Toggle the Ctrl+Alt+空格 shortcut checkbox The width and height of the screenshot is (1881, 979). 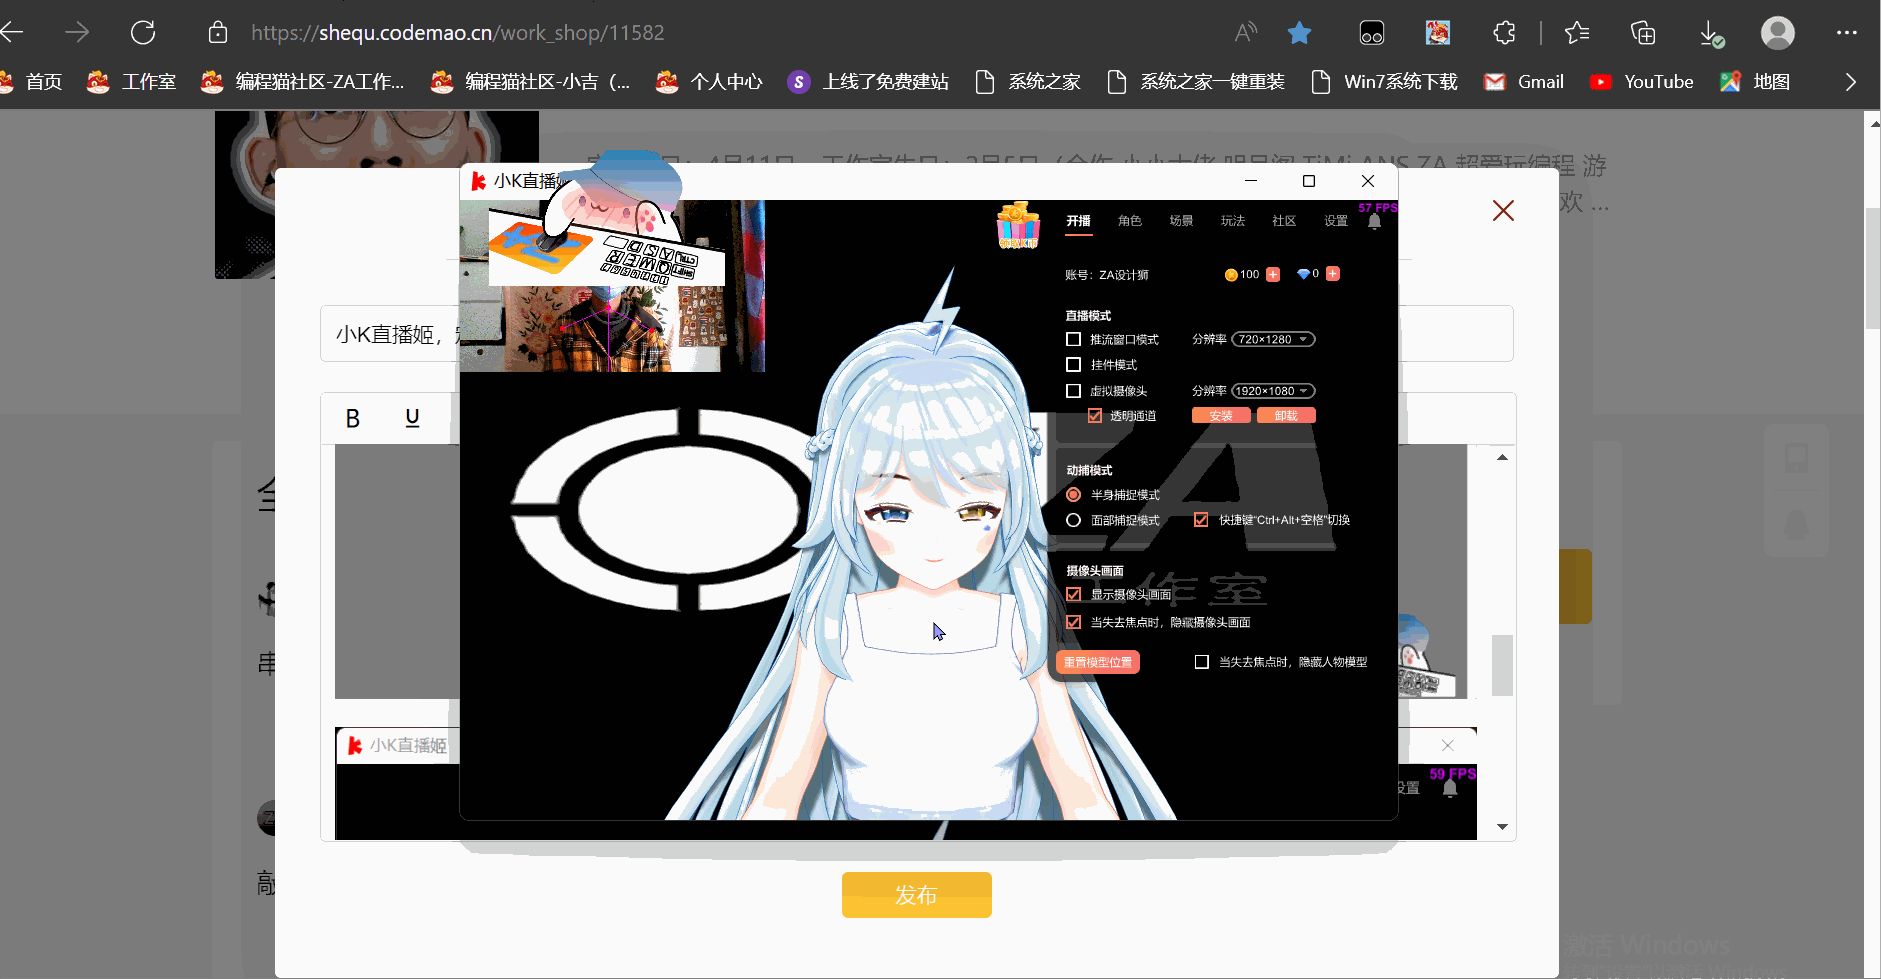click(1201, 520)
